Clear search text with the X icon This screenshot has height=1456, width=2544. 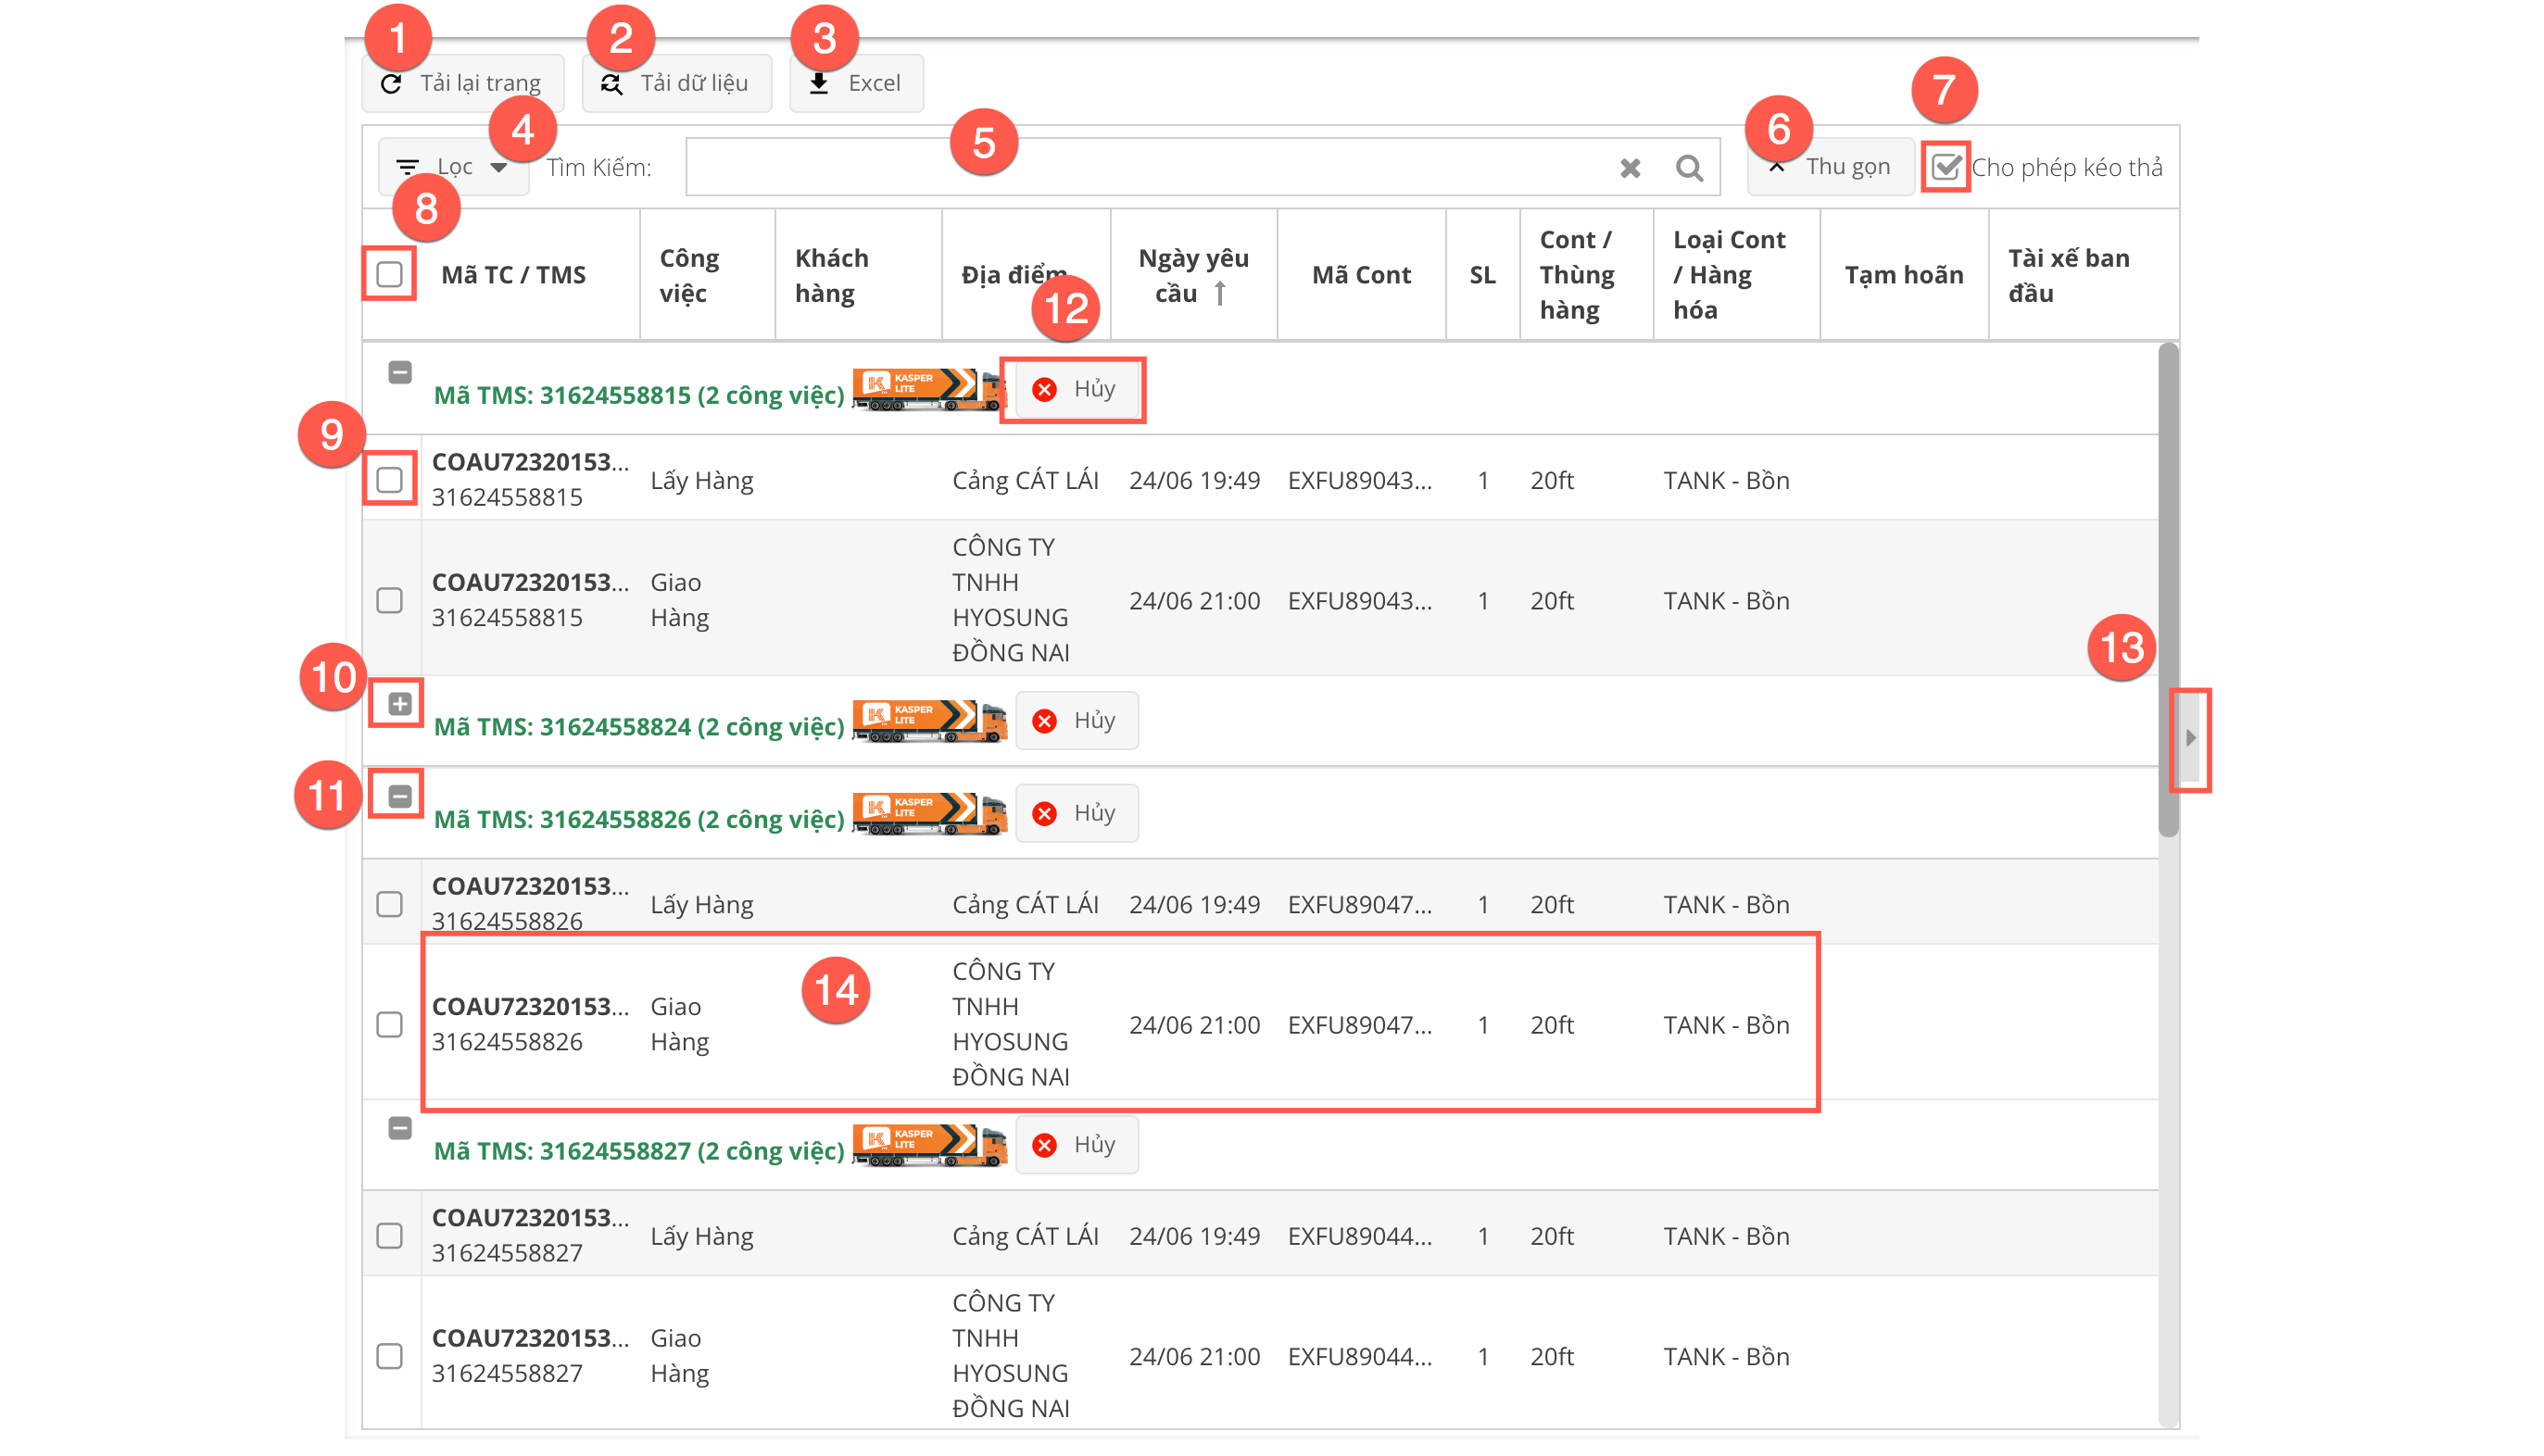coord(1630,168)
